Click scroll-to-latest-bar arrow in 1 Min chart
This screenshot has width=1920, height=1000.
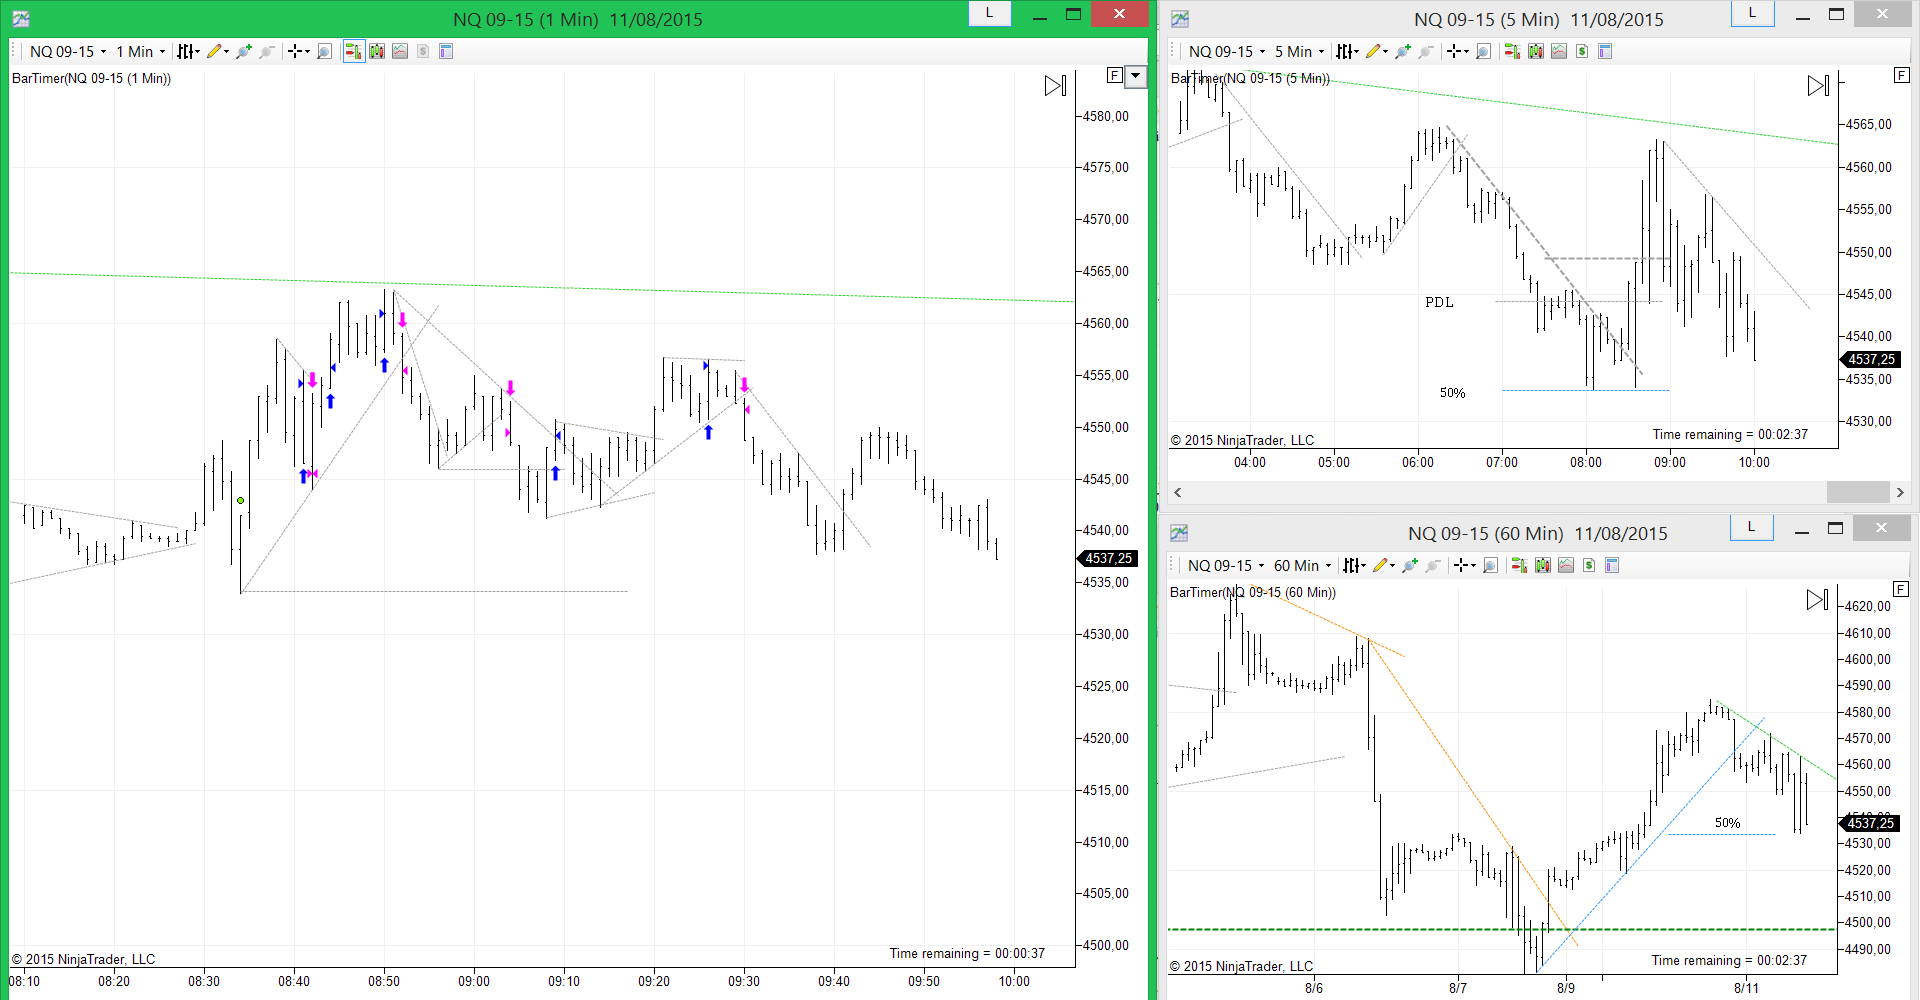tap(1056, 86)
